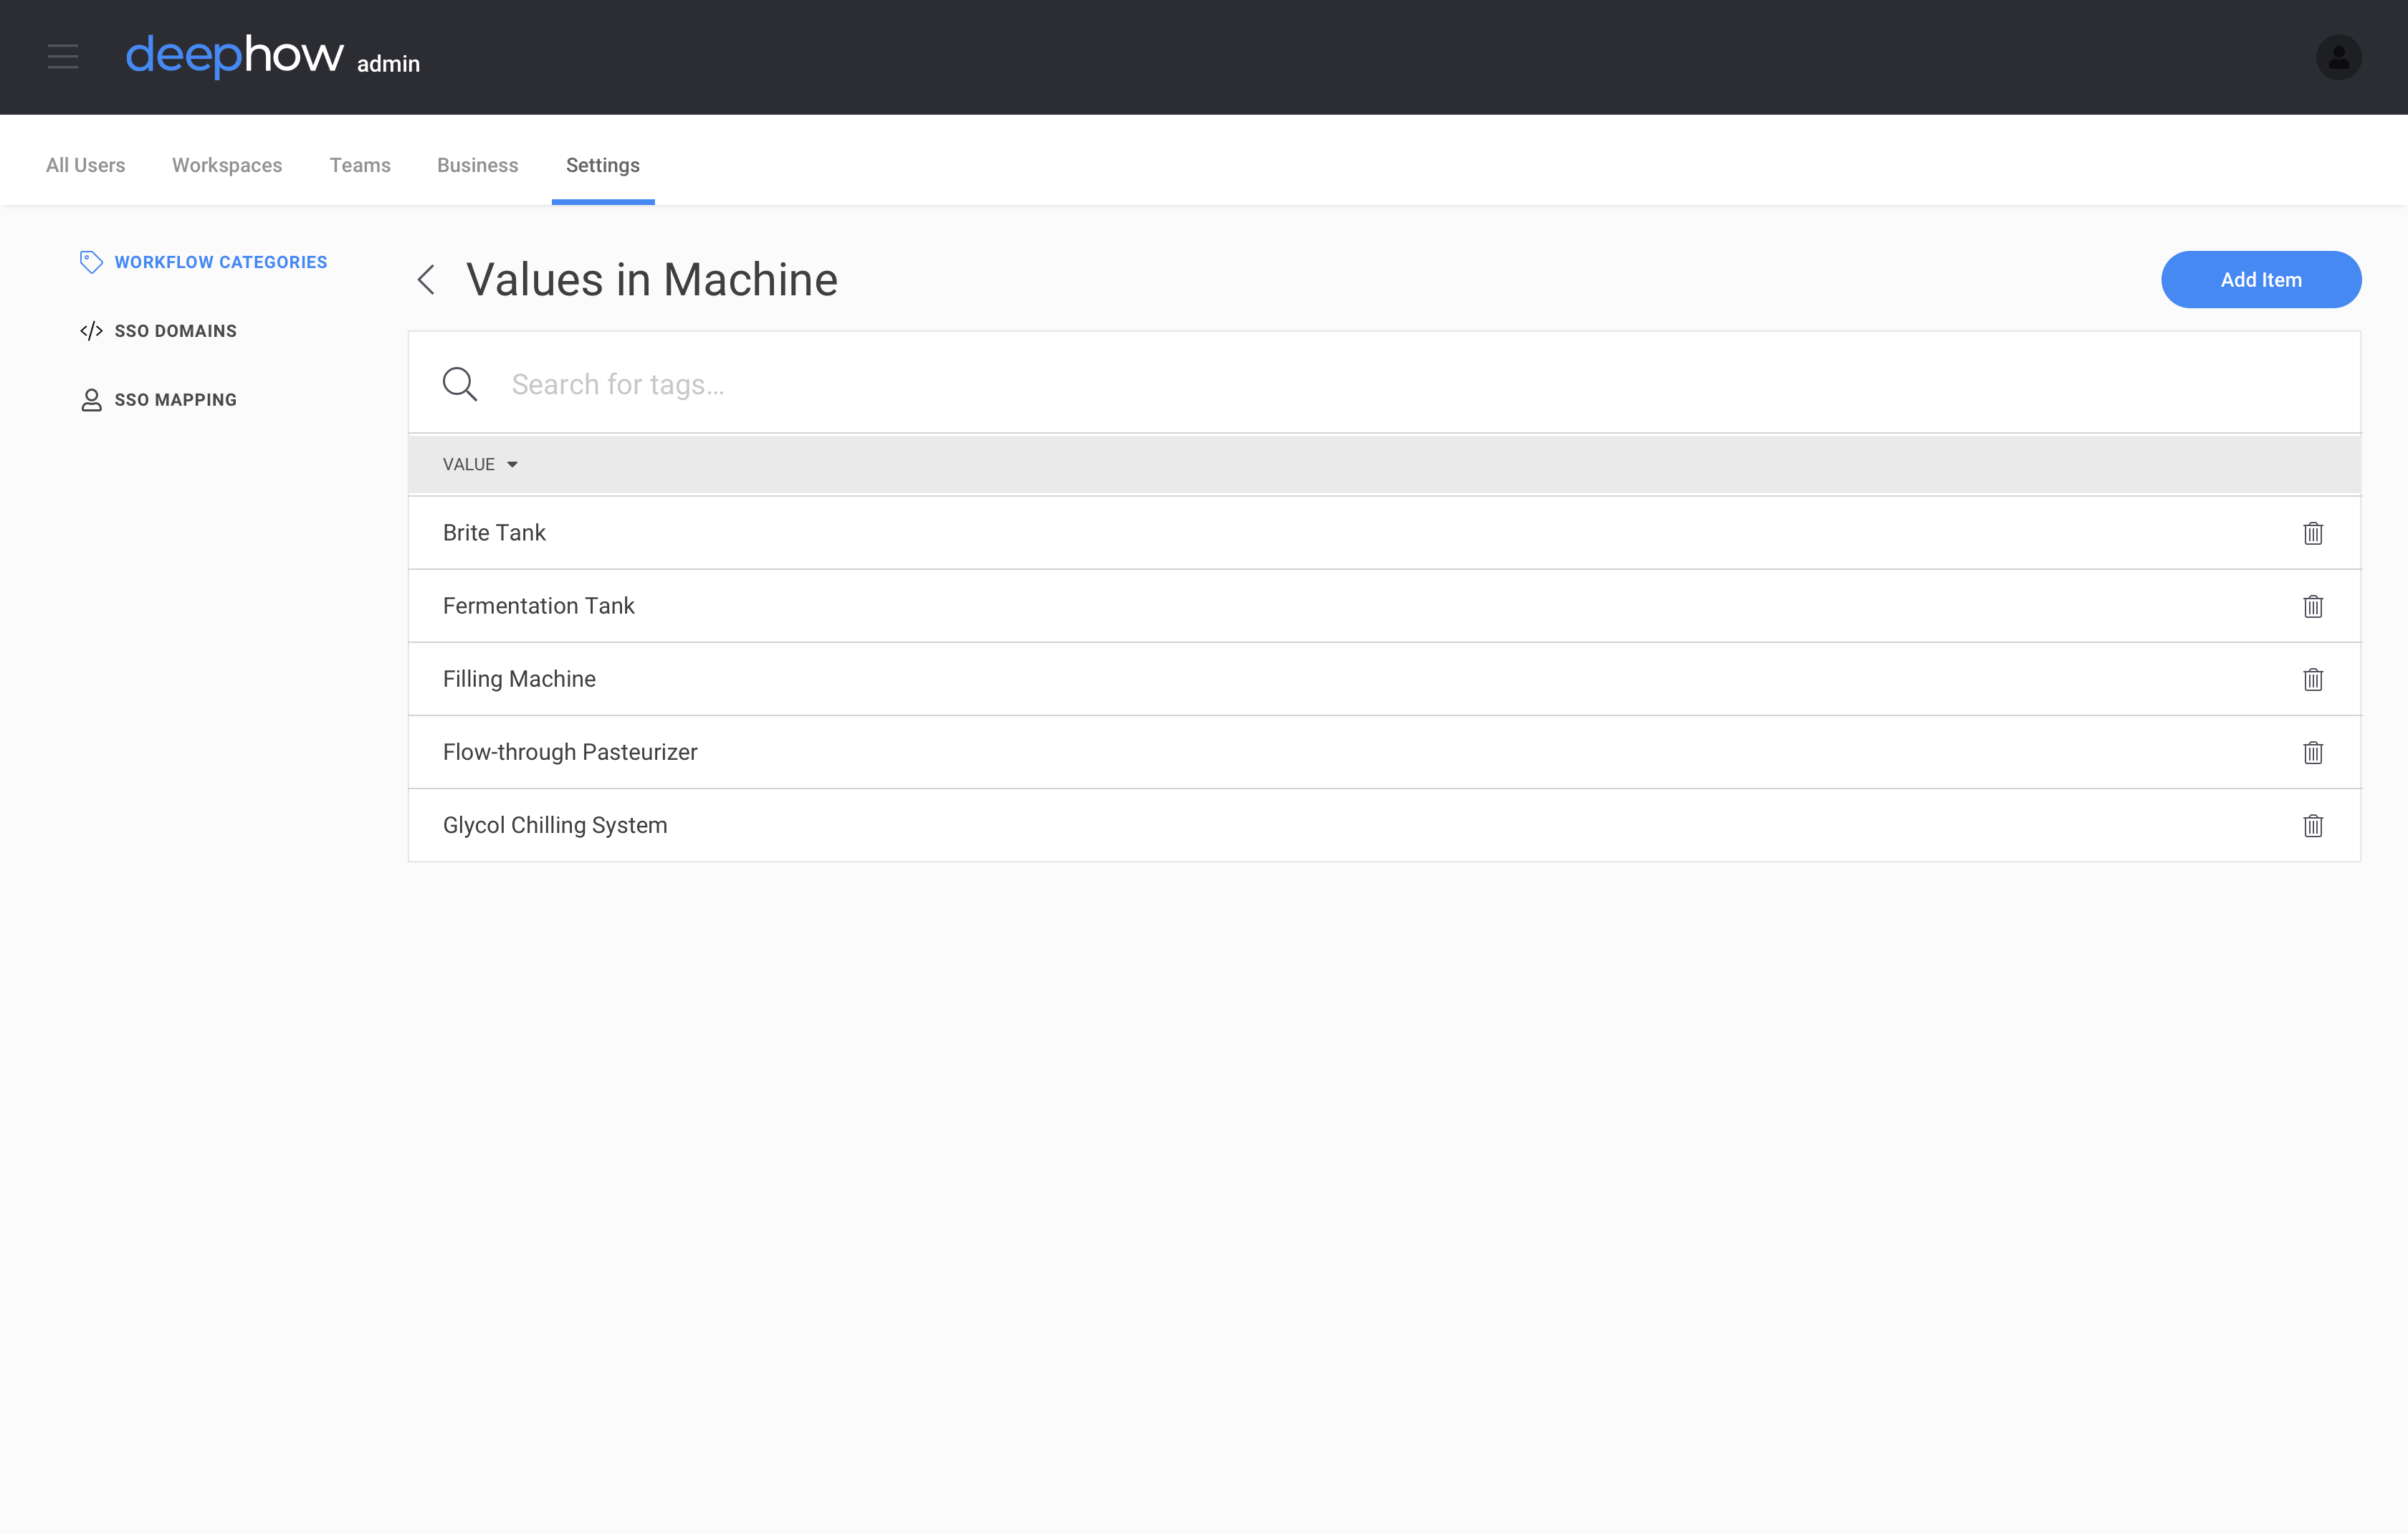Image resolution: width=2408 pixels, height=1534 pixels.
Task: Open the Business tab
Action: tap(478, 165)
